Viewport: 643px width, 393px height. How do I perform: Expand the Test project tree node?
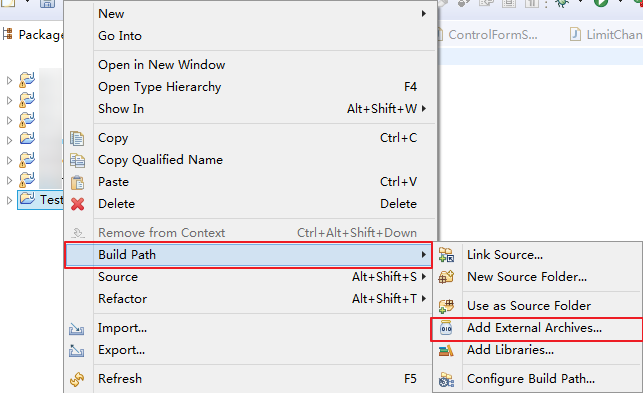[x=9, y=200]
